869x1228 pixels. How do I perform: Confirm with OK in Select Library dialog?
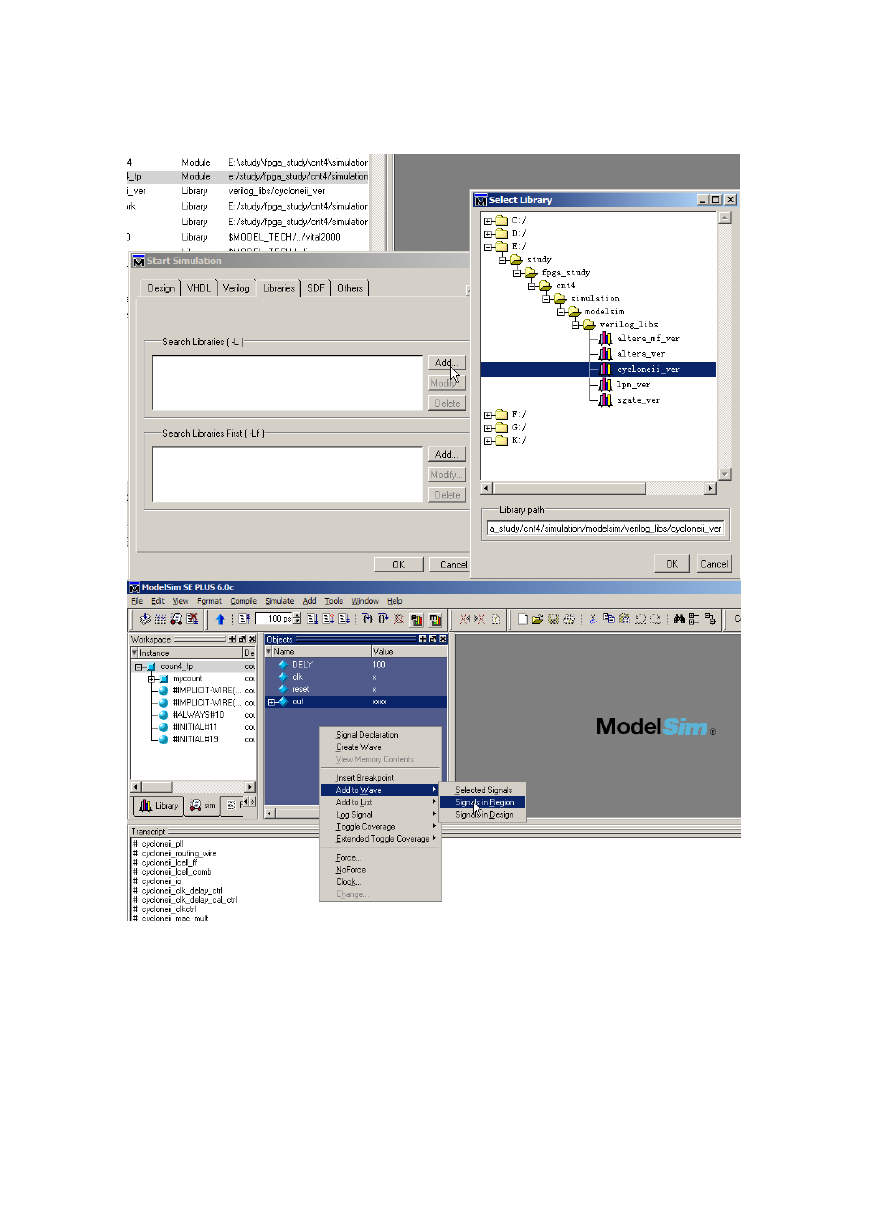672,564
